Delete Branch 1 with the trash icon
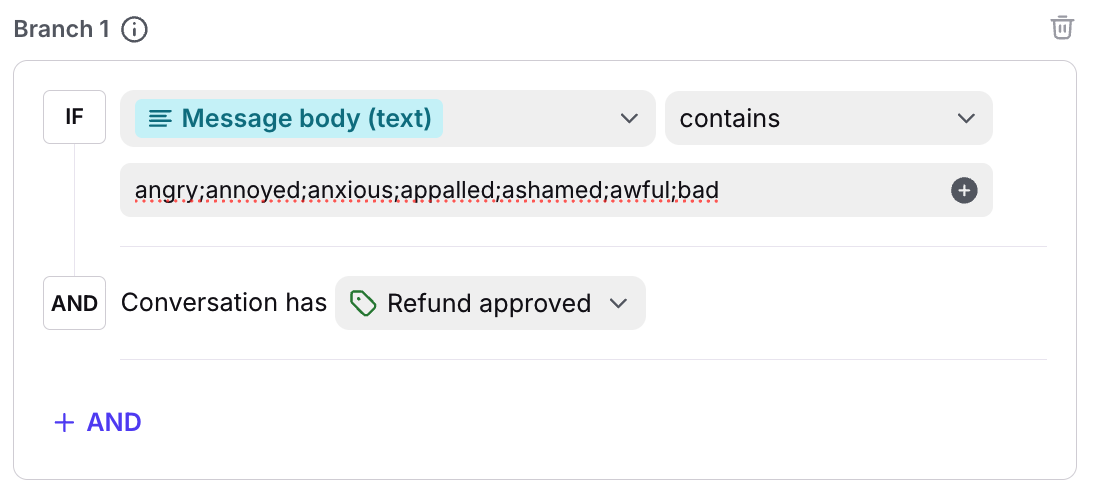Image resolution: width=1096 pixels, height=502 pixels. [x=1062, y=28]
